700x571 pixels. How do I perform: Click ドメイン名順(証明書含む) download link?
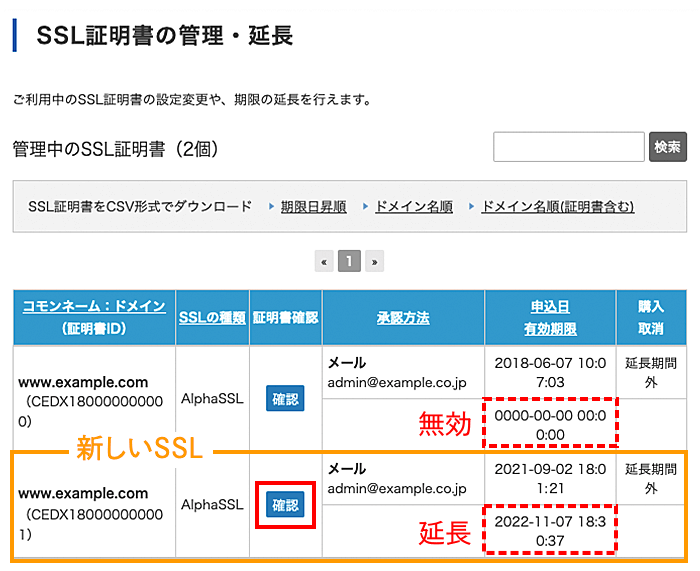coord(557,207)
